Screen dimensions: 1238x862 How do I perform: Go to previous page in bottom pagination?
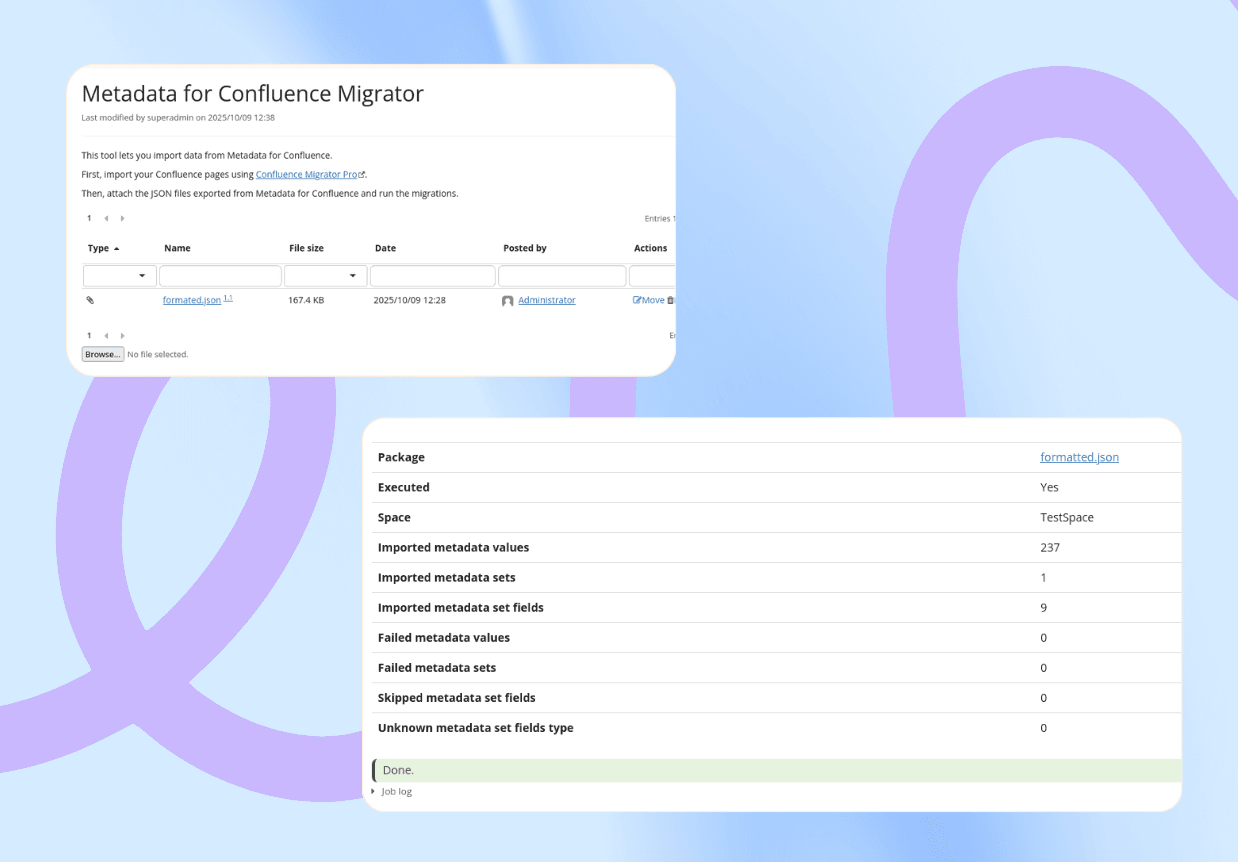[x=106, y=335]
